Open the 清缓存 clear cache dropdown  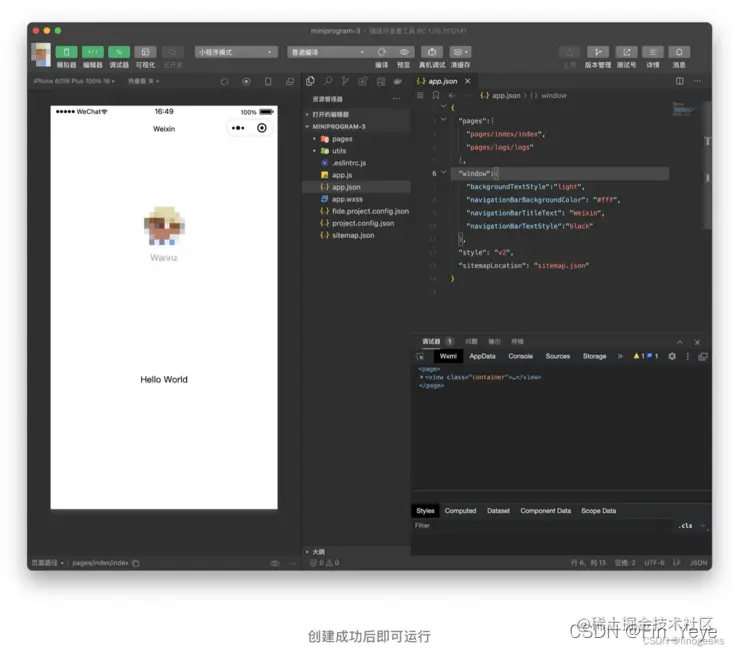pyautogui.click(x=460, y=52)
